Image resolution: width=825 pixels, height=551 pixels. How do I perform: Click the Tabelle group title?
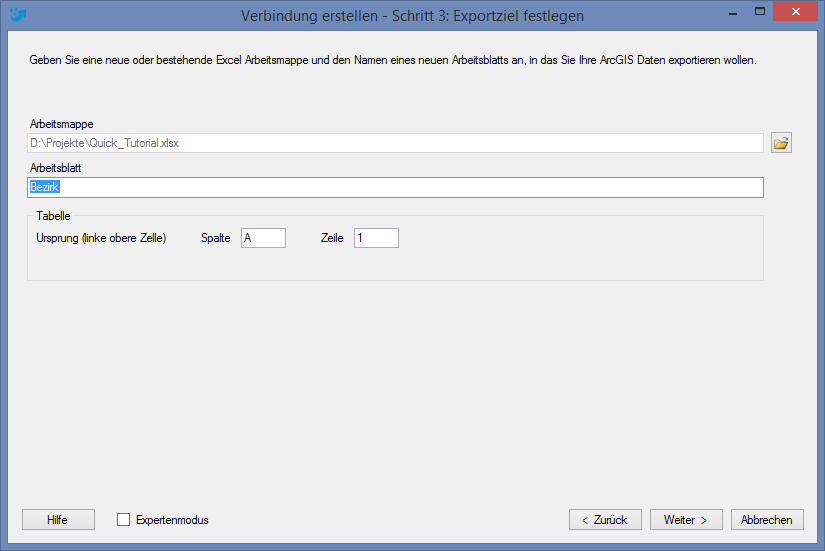[x=53, y=216]
